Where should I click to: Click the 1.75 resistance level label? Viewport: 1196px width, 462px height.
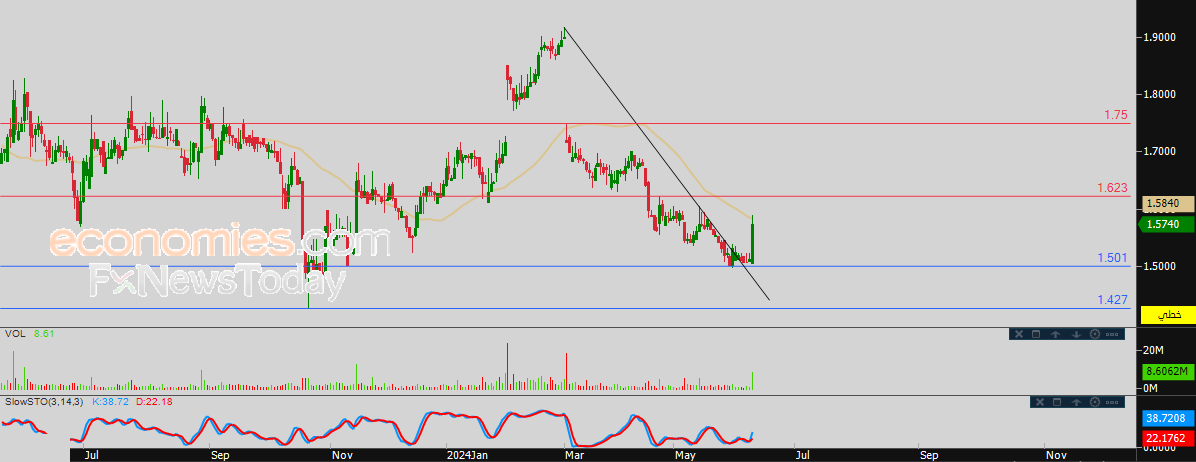1116,115
